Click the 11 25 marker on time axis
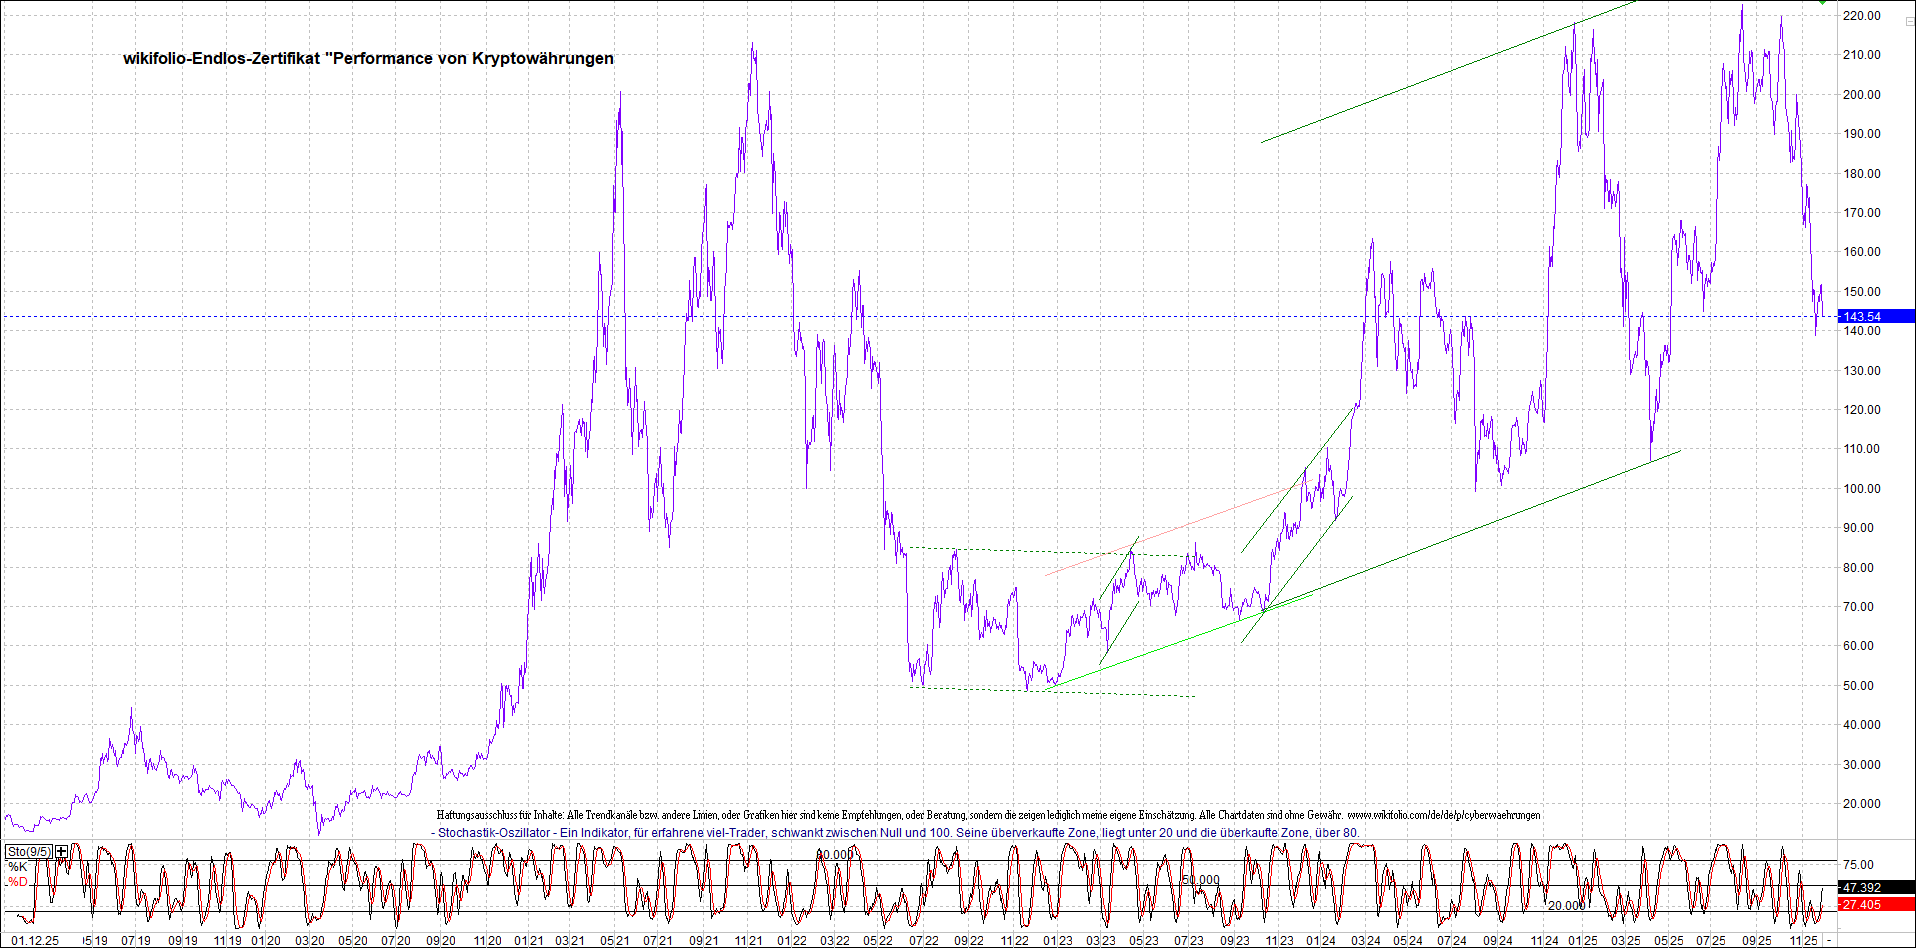The width and height of the screenshot is (1916, 948). click(x=1802, y=941)
